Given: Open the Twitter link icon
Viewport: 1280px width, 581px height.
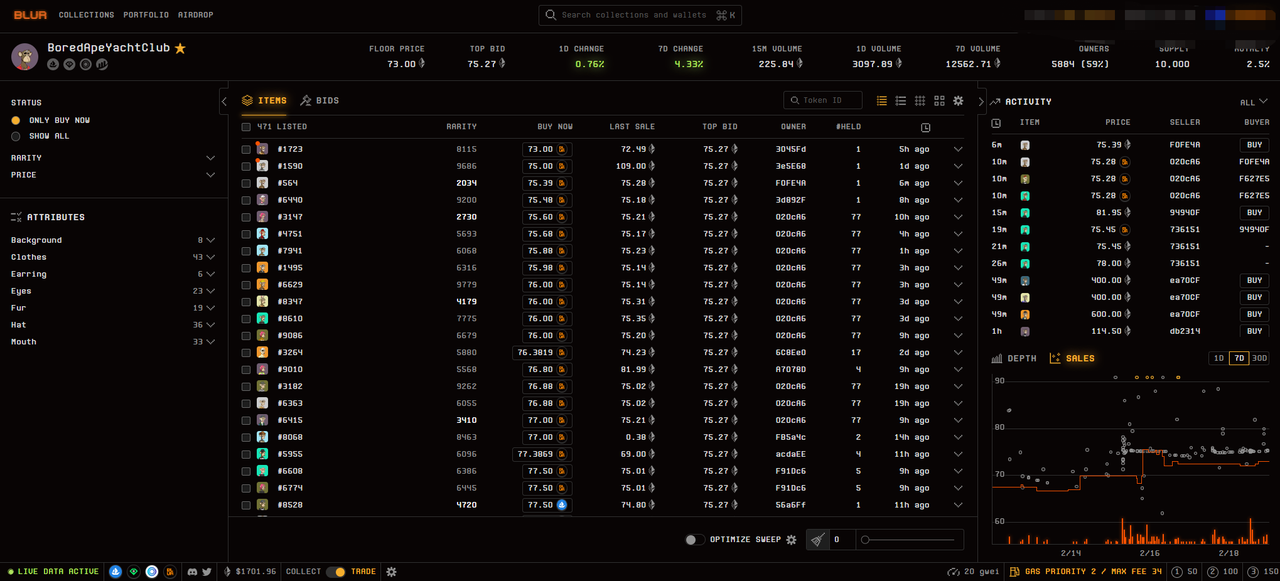Looking at the screenshot, I should 207,572.
